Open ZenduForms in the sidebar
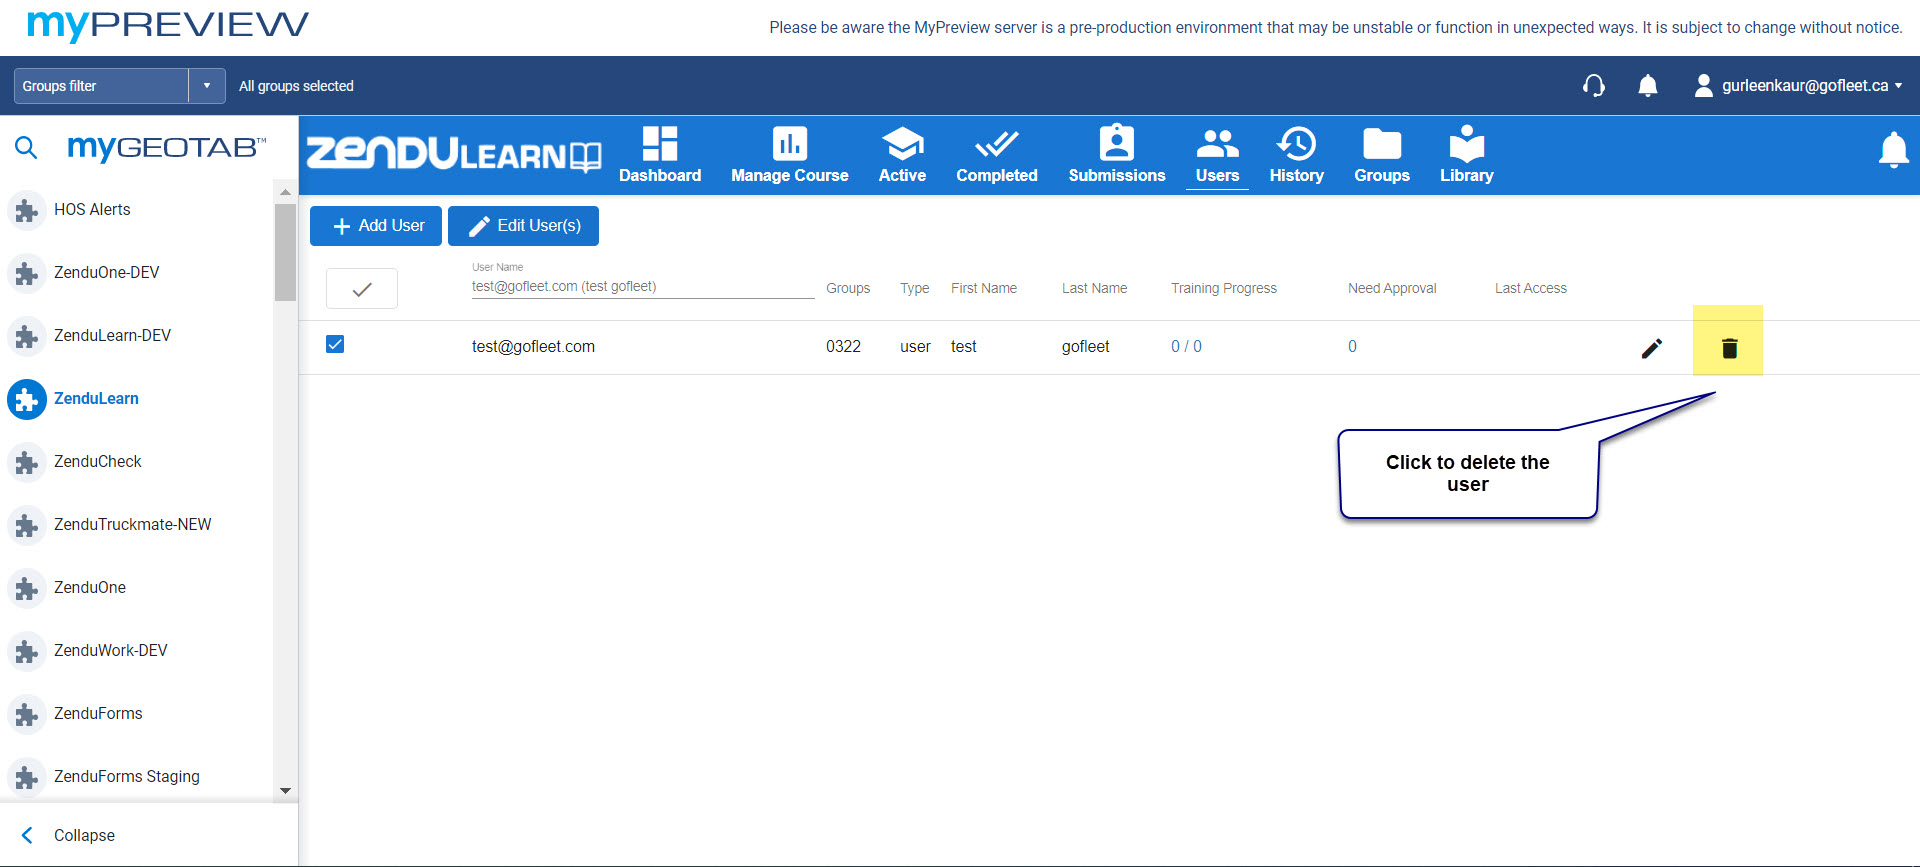The height and width of the screenshot is (867, 1920). pyautogui.click(x=98, y=714)
